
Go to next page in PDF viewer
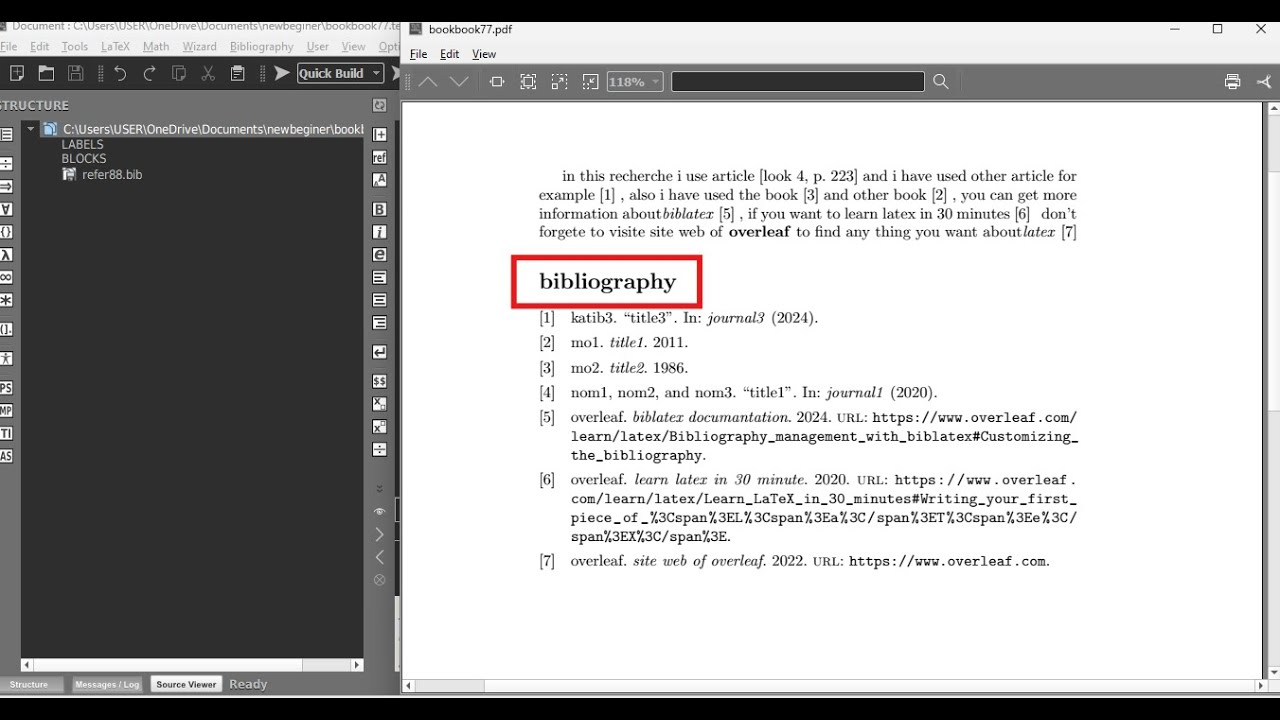[459, 82]
